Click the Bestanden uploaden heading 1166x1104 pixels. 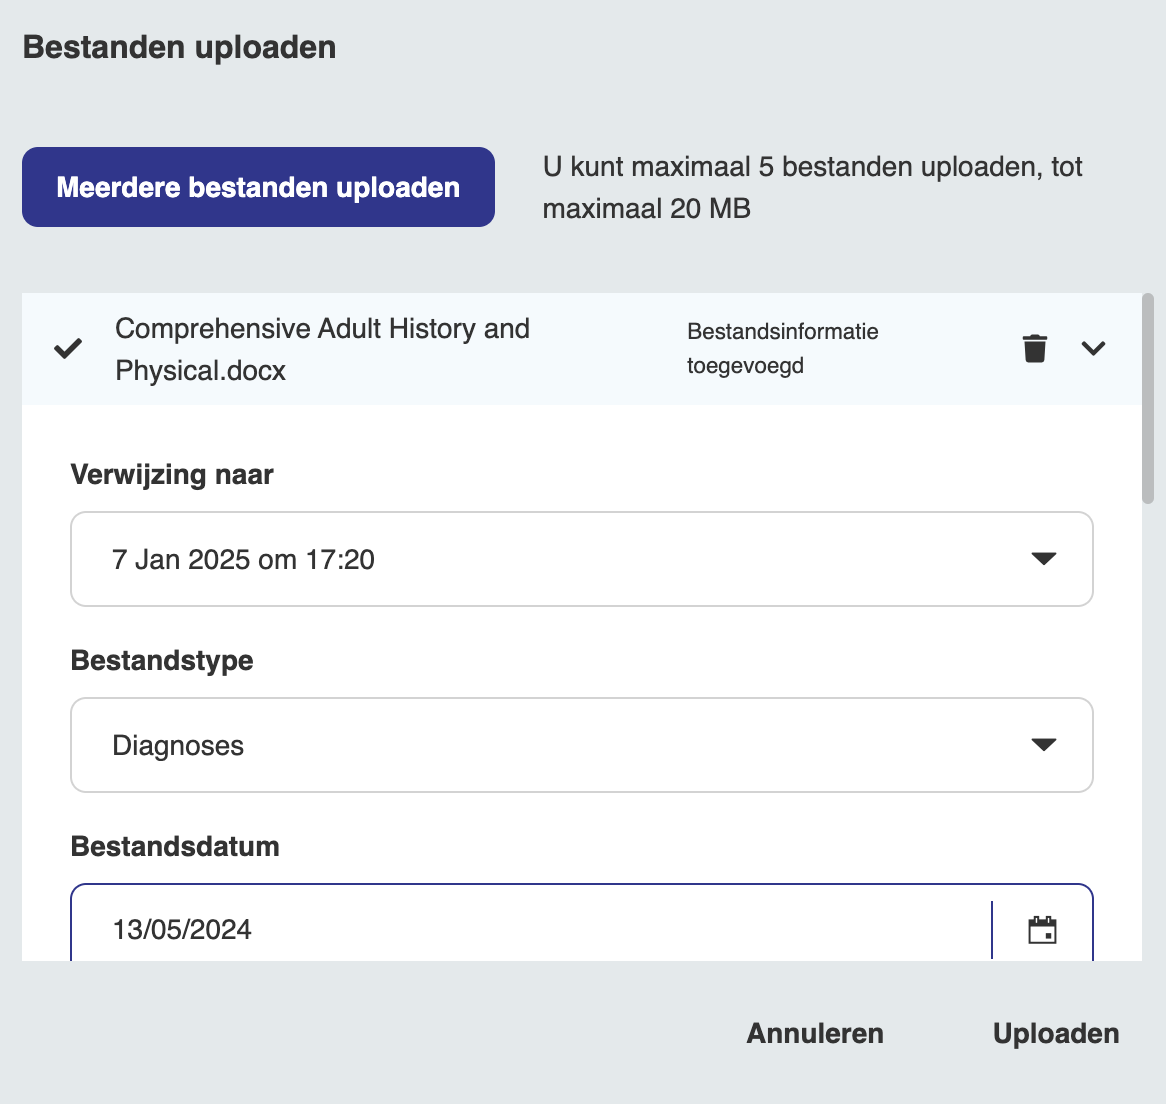[x=180, y=47]
